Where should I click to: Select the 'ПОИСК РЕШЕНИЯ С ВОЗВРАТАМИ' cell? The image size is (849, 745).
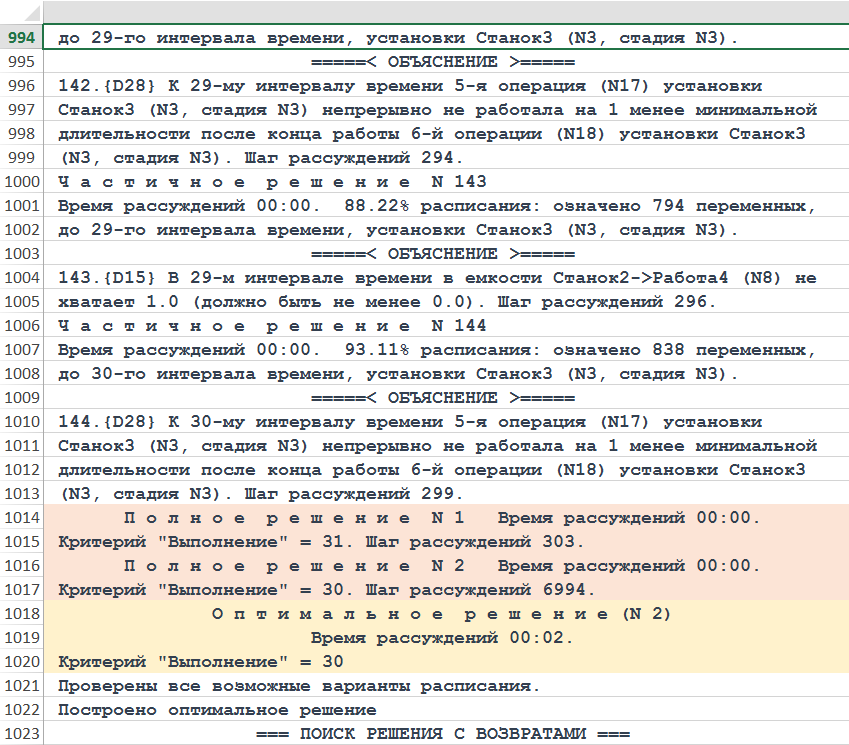(x=443, y=734)
